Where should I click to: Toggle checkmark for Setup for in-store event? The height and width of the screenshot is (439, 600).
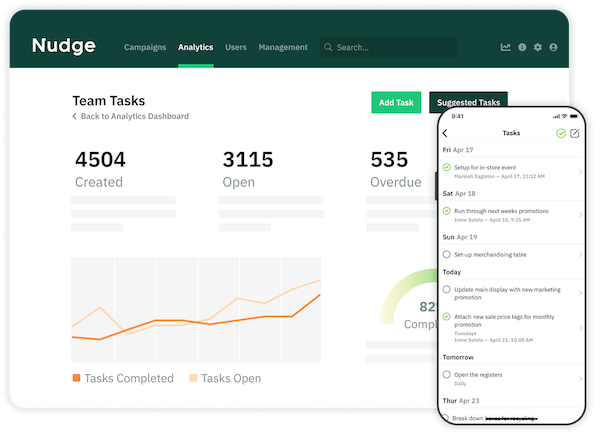pos(447,167)
